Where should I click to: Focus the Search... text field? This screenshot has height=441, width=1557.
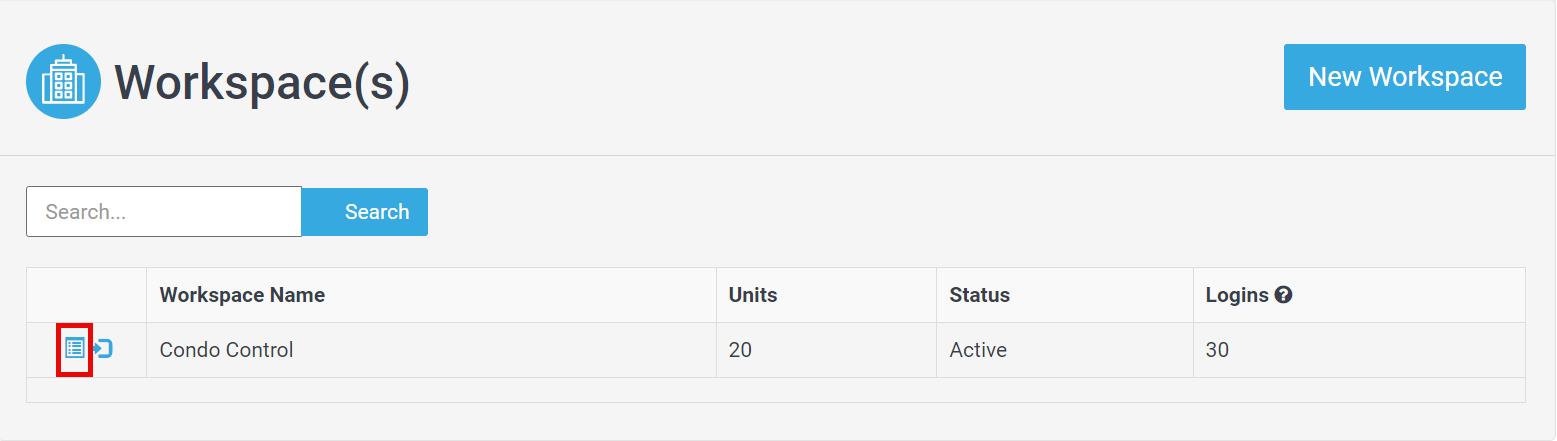[164, 212]
